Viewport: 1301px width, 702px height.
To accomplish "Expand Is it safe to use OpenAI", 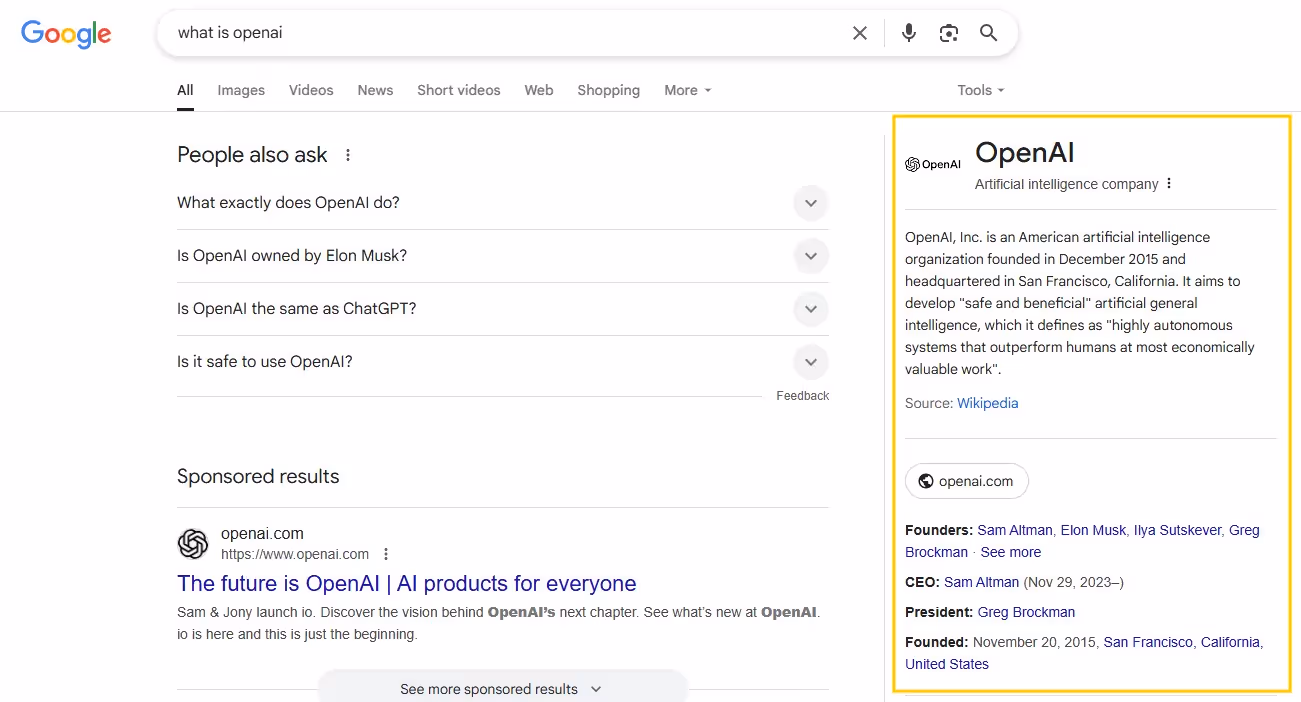I will point(503,362).
